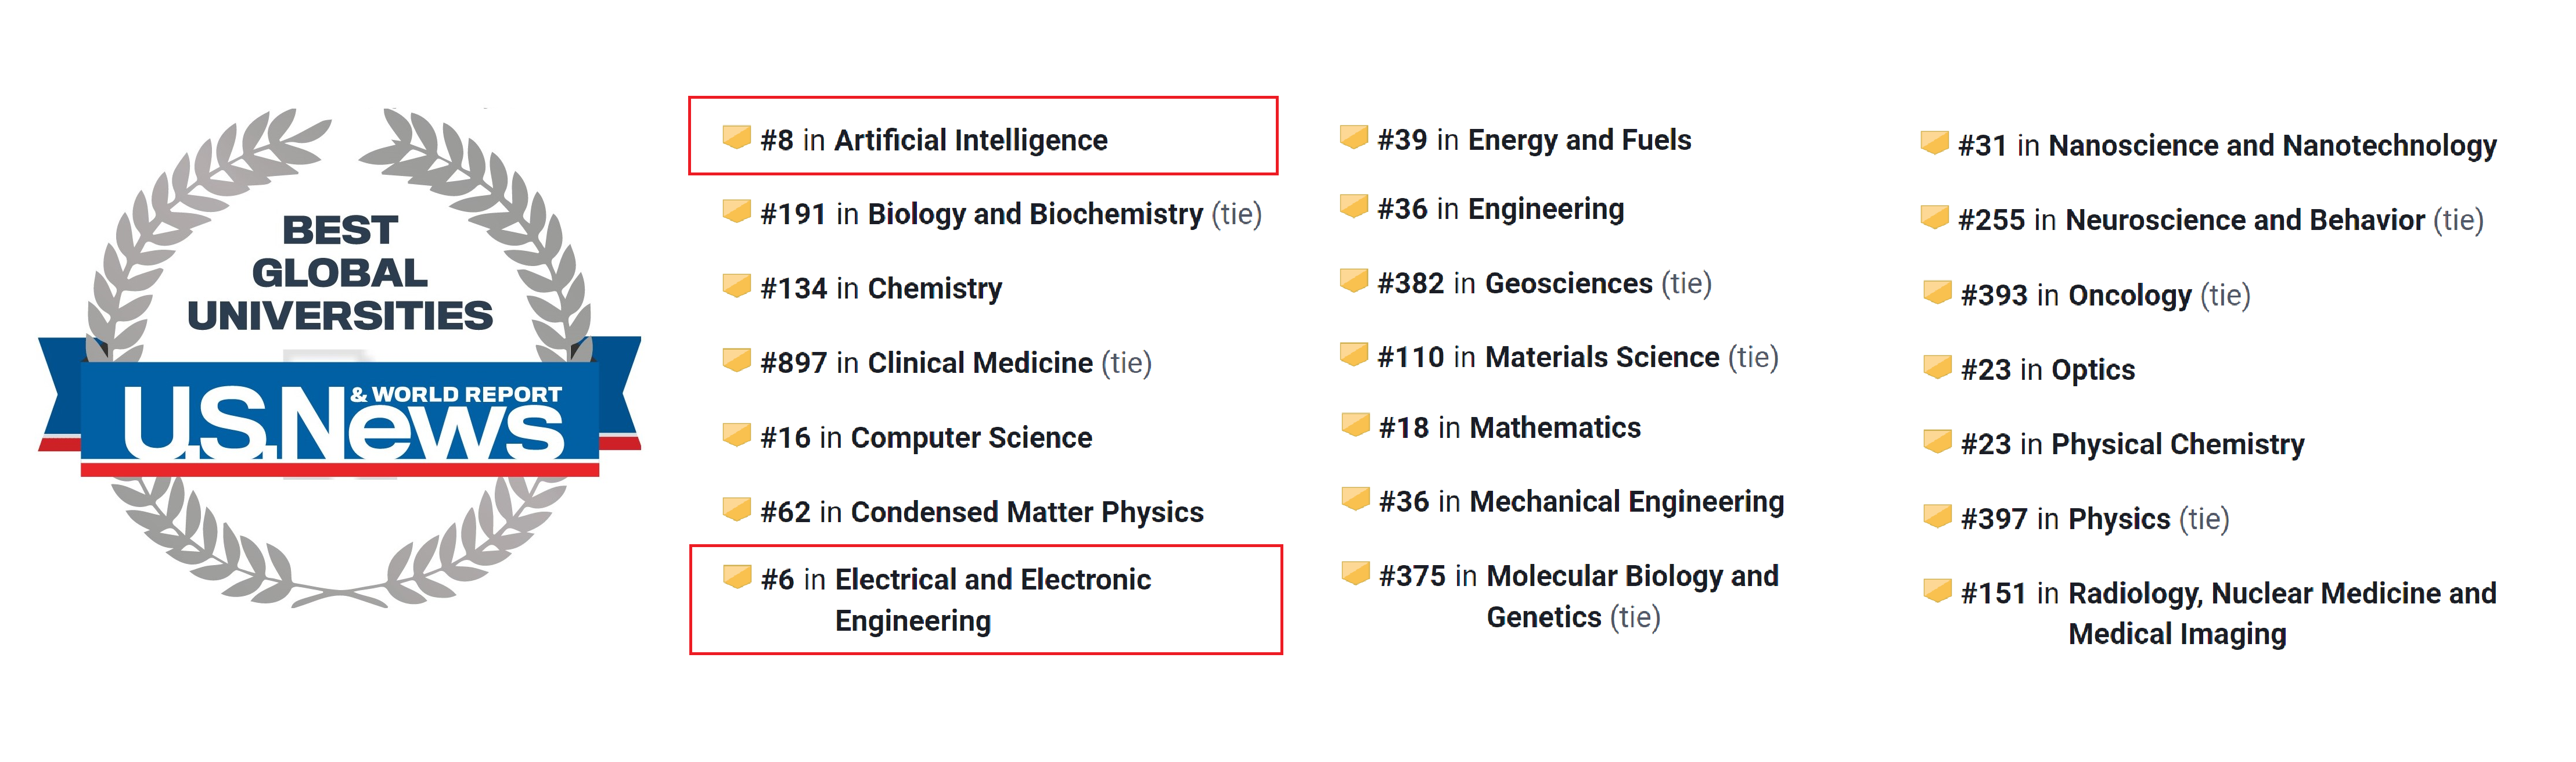Click the badge icon beside Mechanical Engineering

click(1355, 499)
